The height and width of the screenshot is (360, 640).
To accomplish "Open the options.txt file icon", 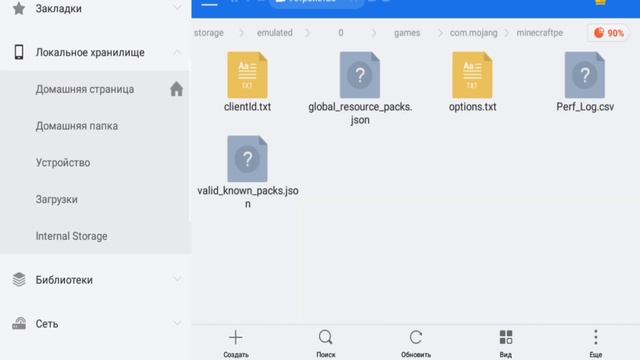I will pos(472,75).
